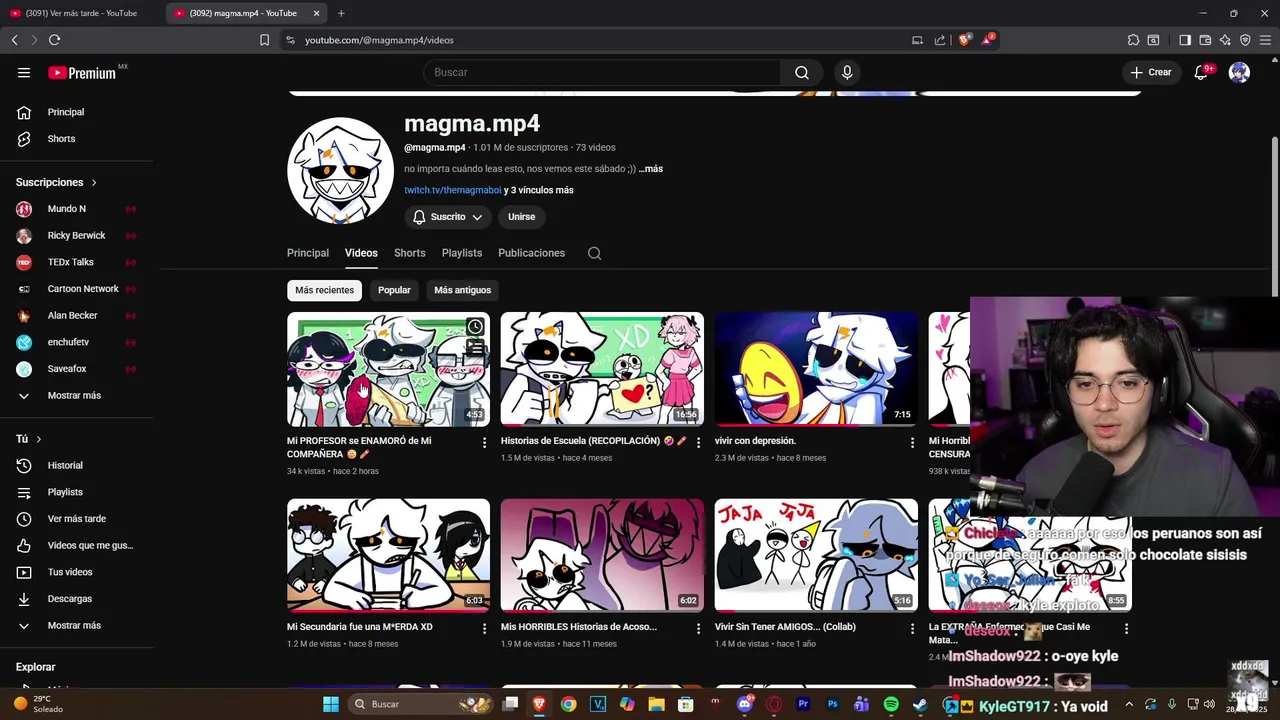Open the browser main menu icon
The image size is (1280, 720).
point(1266,40)
